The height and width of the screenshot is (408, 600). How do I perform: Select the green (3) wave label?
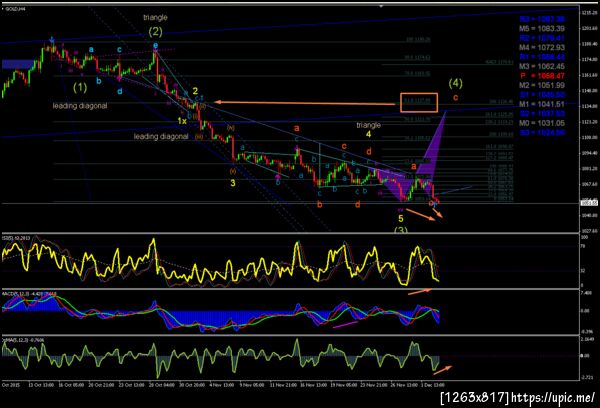(x=401, y=230)
